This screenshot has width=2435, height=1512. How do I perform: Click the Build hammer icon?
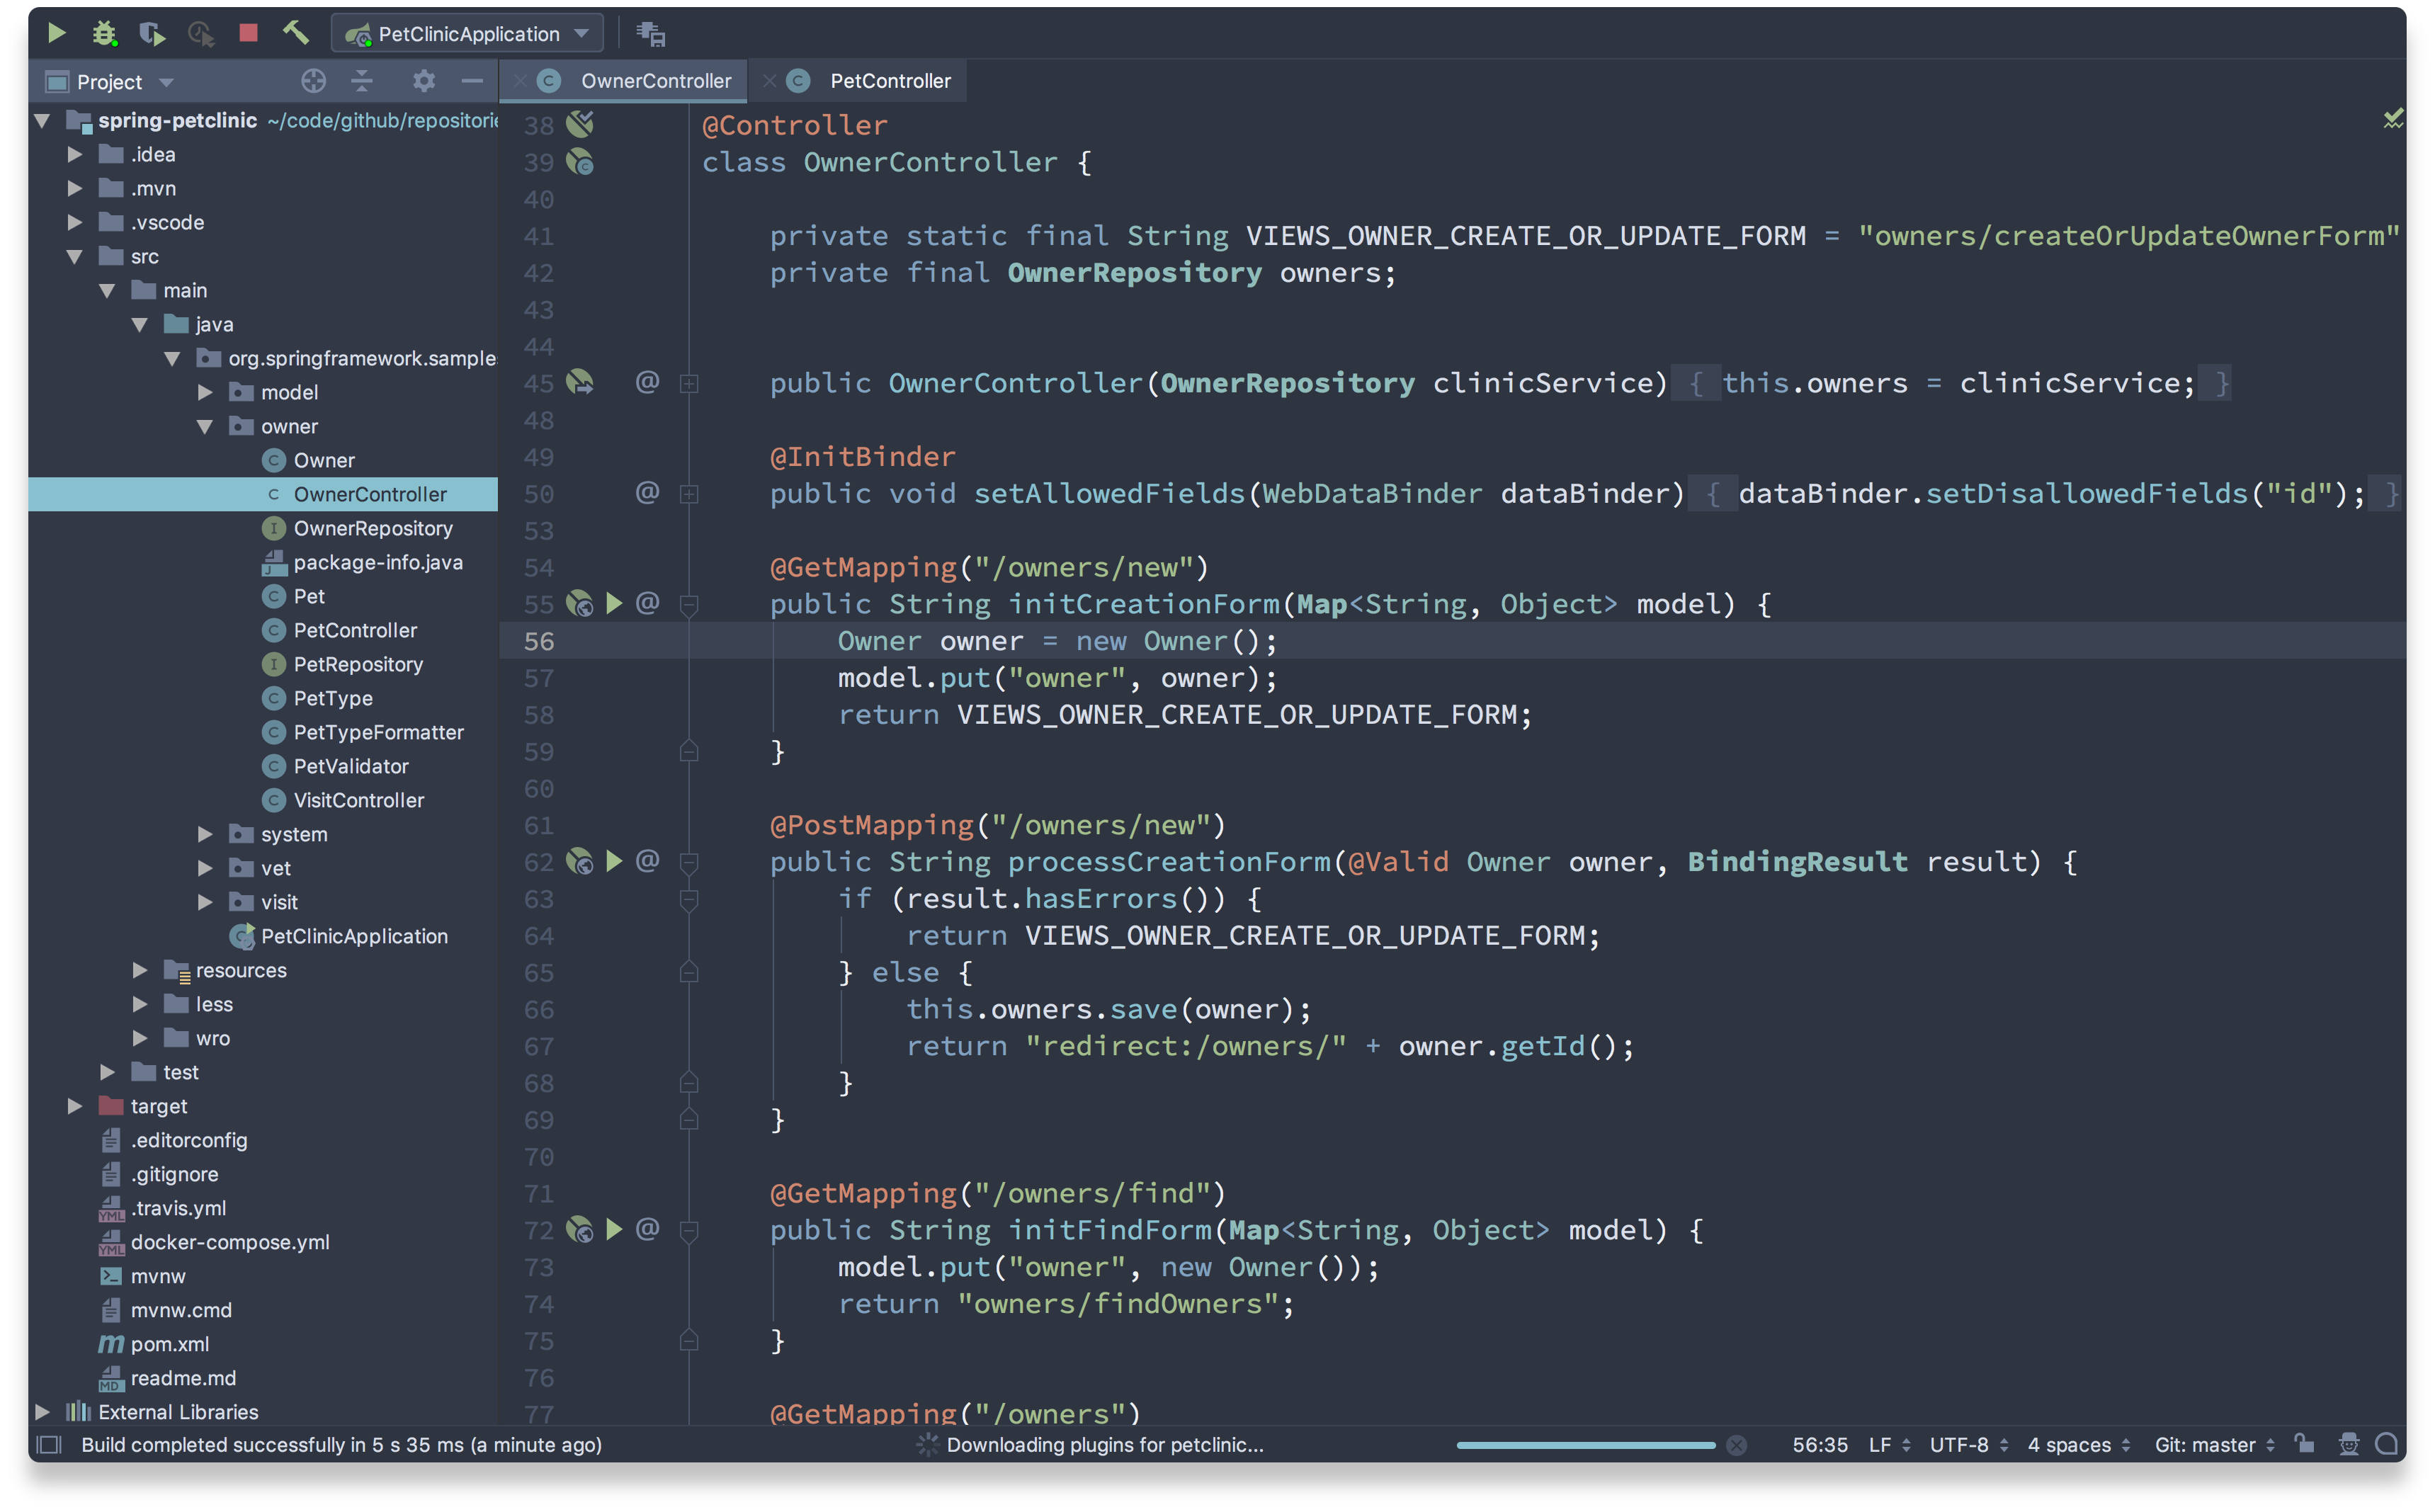point(296,33)
